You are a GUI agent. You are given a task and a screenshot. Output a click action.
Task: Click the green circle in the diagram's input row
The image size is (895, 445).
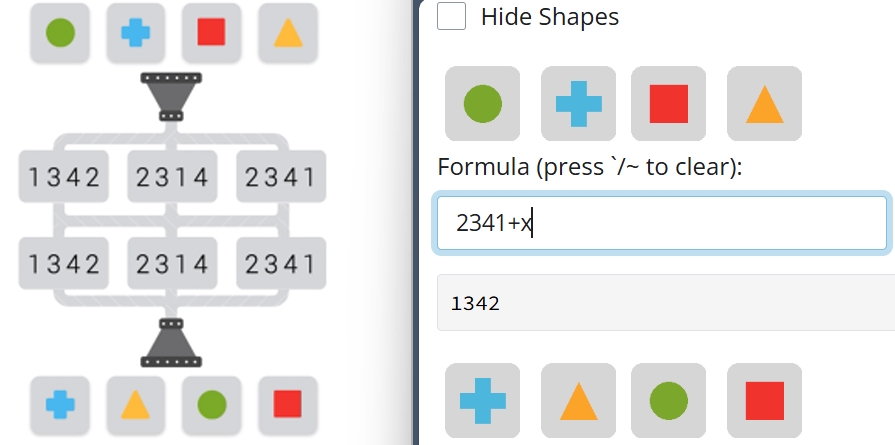pyautogui.click(x=61, y=33)
